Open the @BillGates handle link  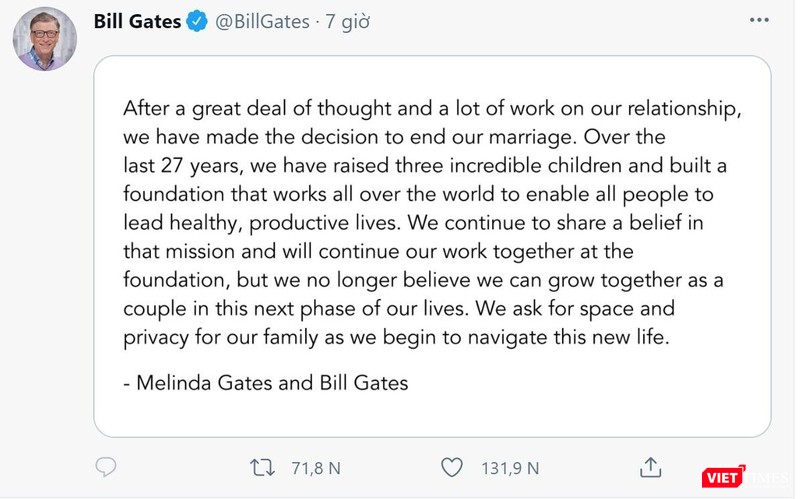coord(263,21)
